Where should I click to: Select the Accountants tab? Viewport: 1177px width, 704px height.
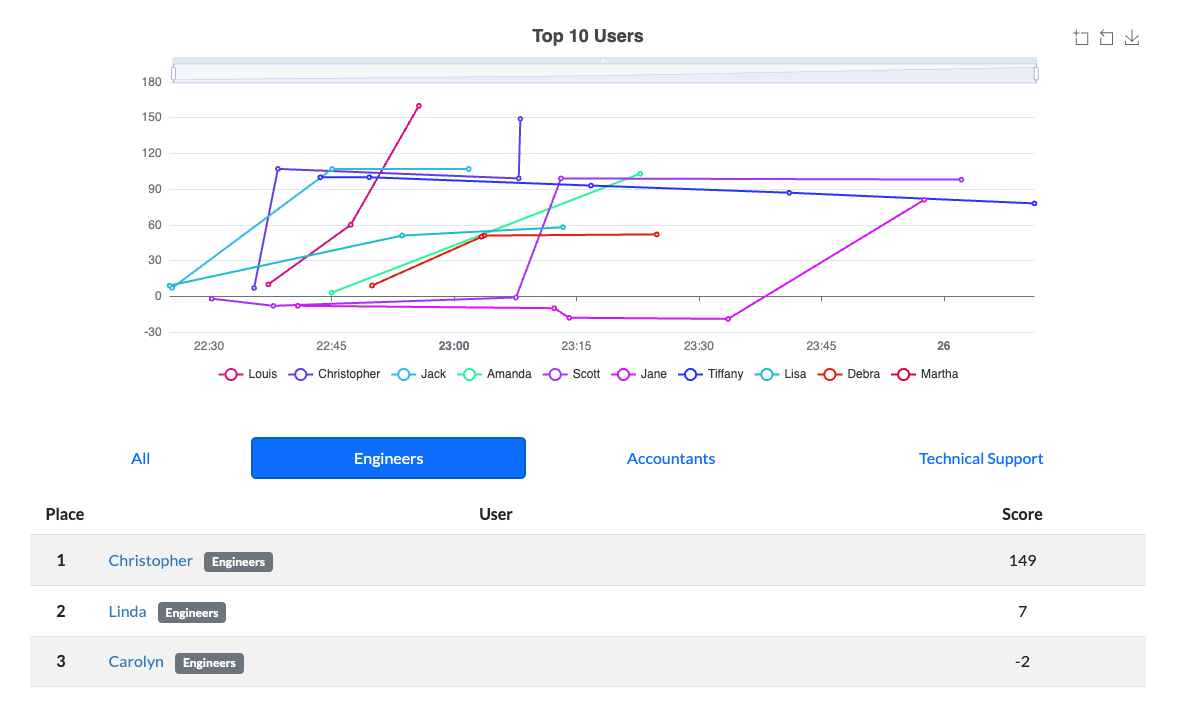coord(670,458)
